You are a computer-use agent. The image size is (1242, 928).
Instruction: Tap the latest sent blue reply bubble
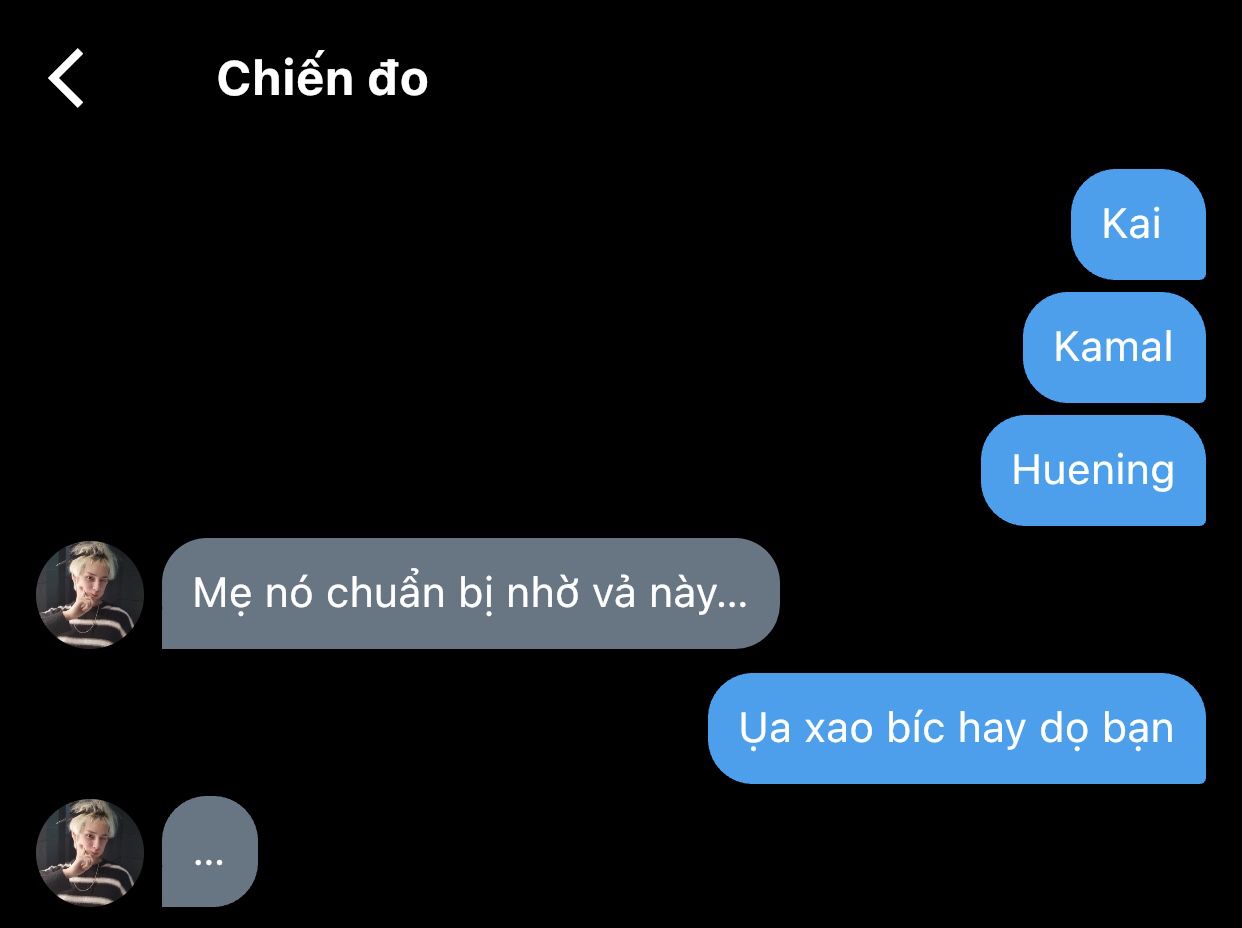(957, 728)
